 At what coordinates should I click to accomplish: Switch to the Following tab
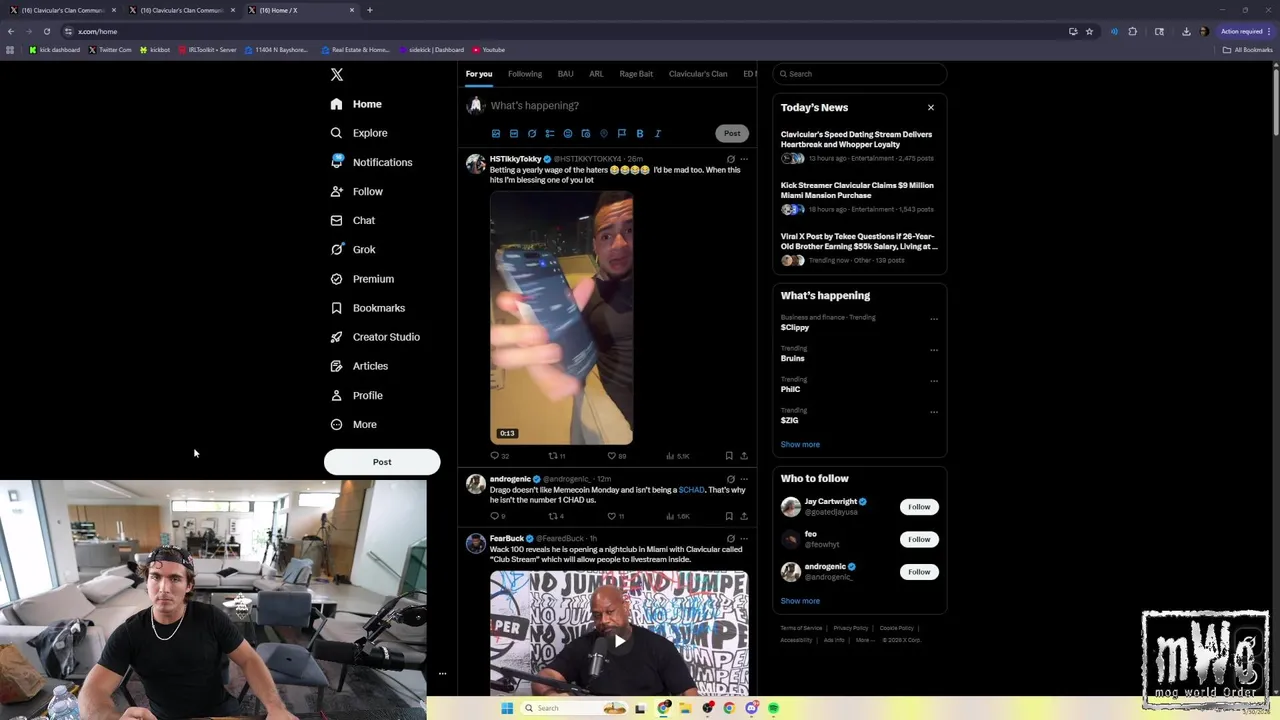click(524, 74)
